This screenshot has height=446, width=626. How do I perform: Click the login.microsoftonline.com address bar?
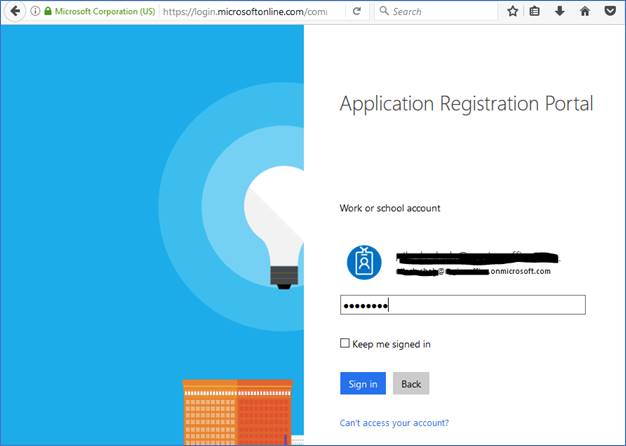coord(245,12)
